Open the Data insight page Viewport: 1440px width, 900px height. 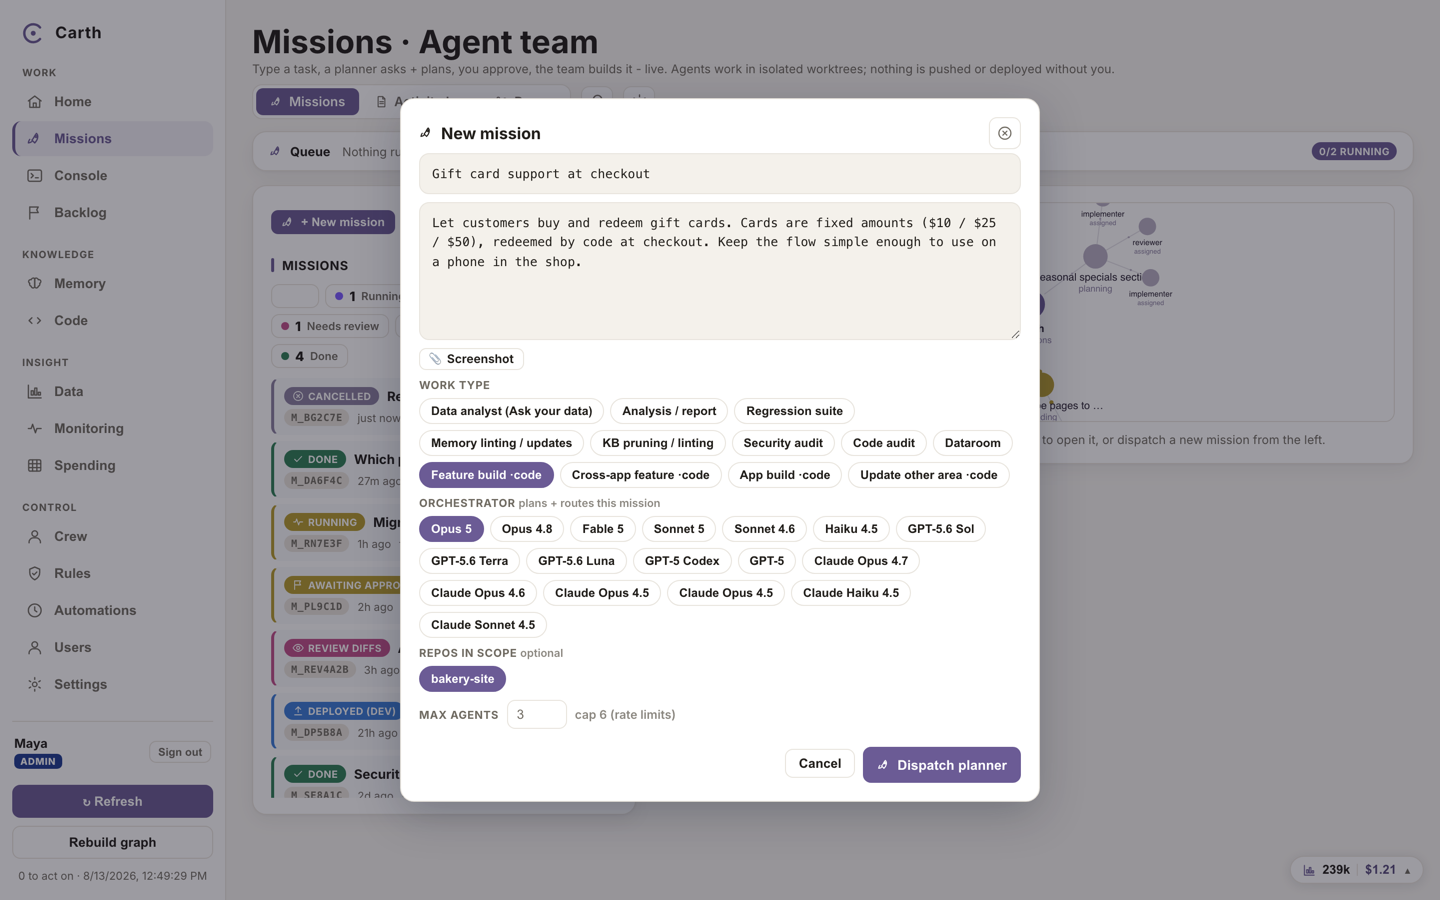112,392
